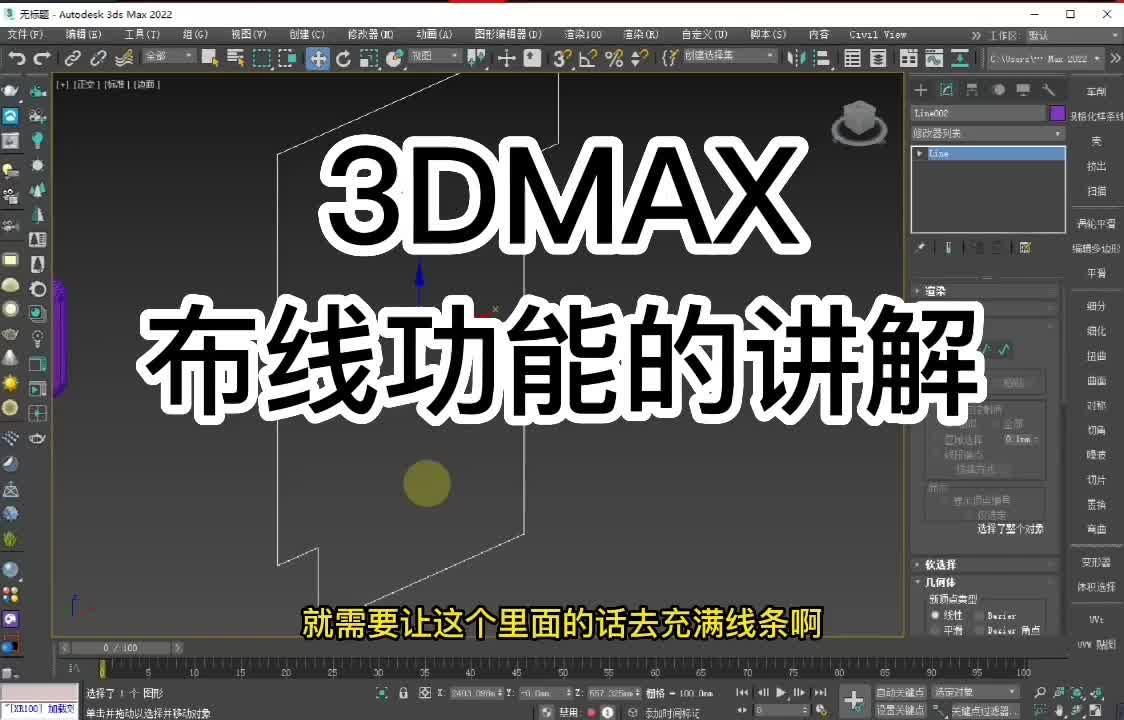The width and height of the screenshot is (1124, 720).
Task: Select the 线性 radio button
Action: pyautogui.click(x=936, y=616)
